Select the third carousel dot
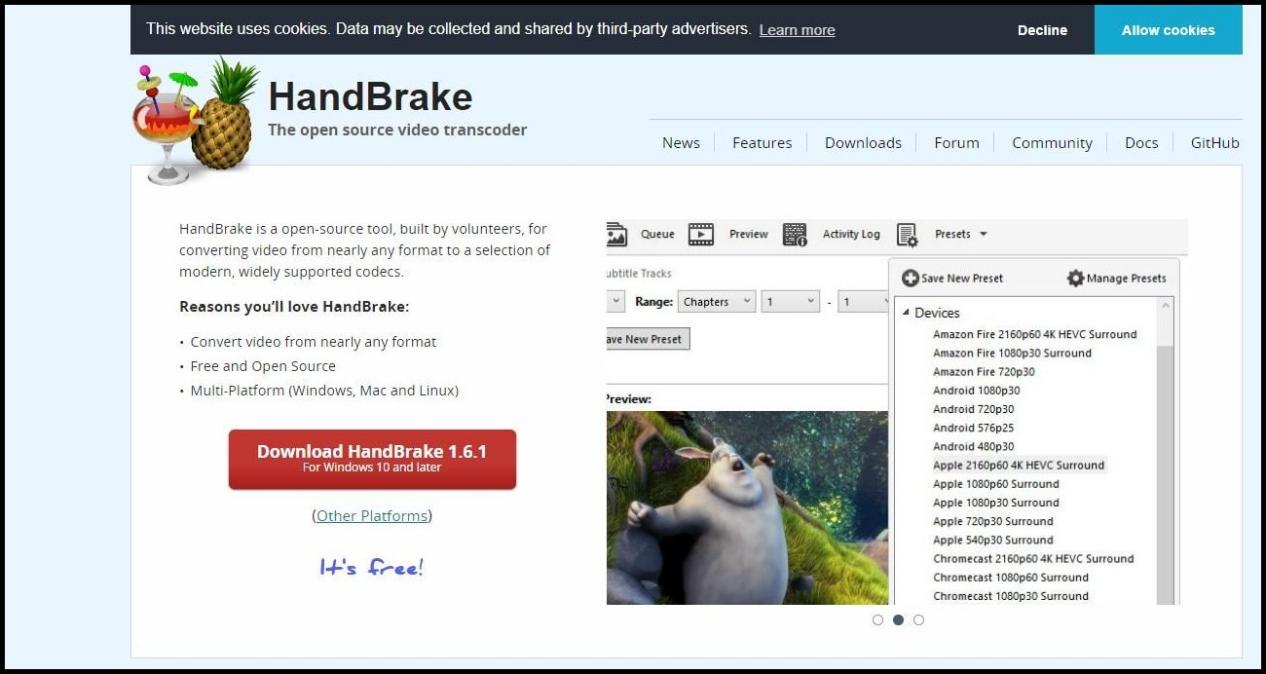Screen dimensions: 1266x674 [x=919, y=620]
